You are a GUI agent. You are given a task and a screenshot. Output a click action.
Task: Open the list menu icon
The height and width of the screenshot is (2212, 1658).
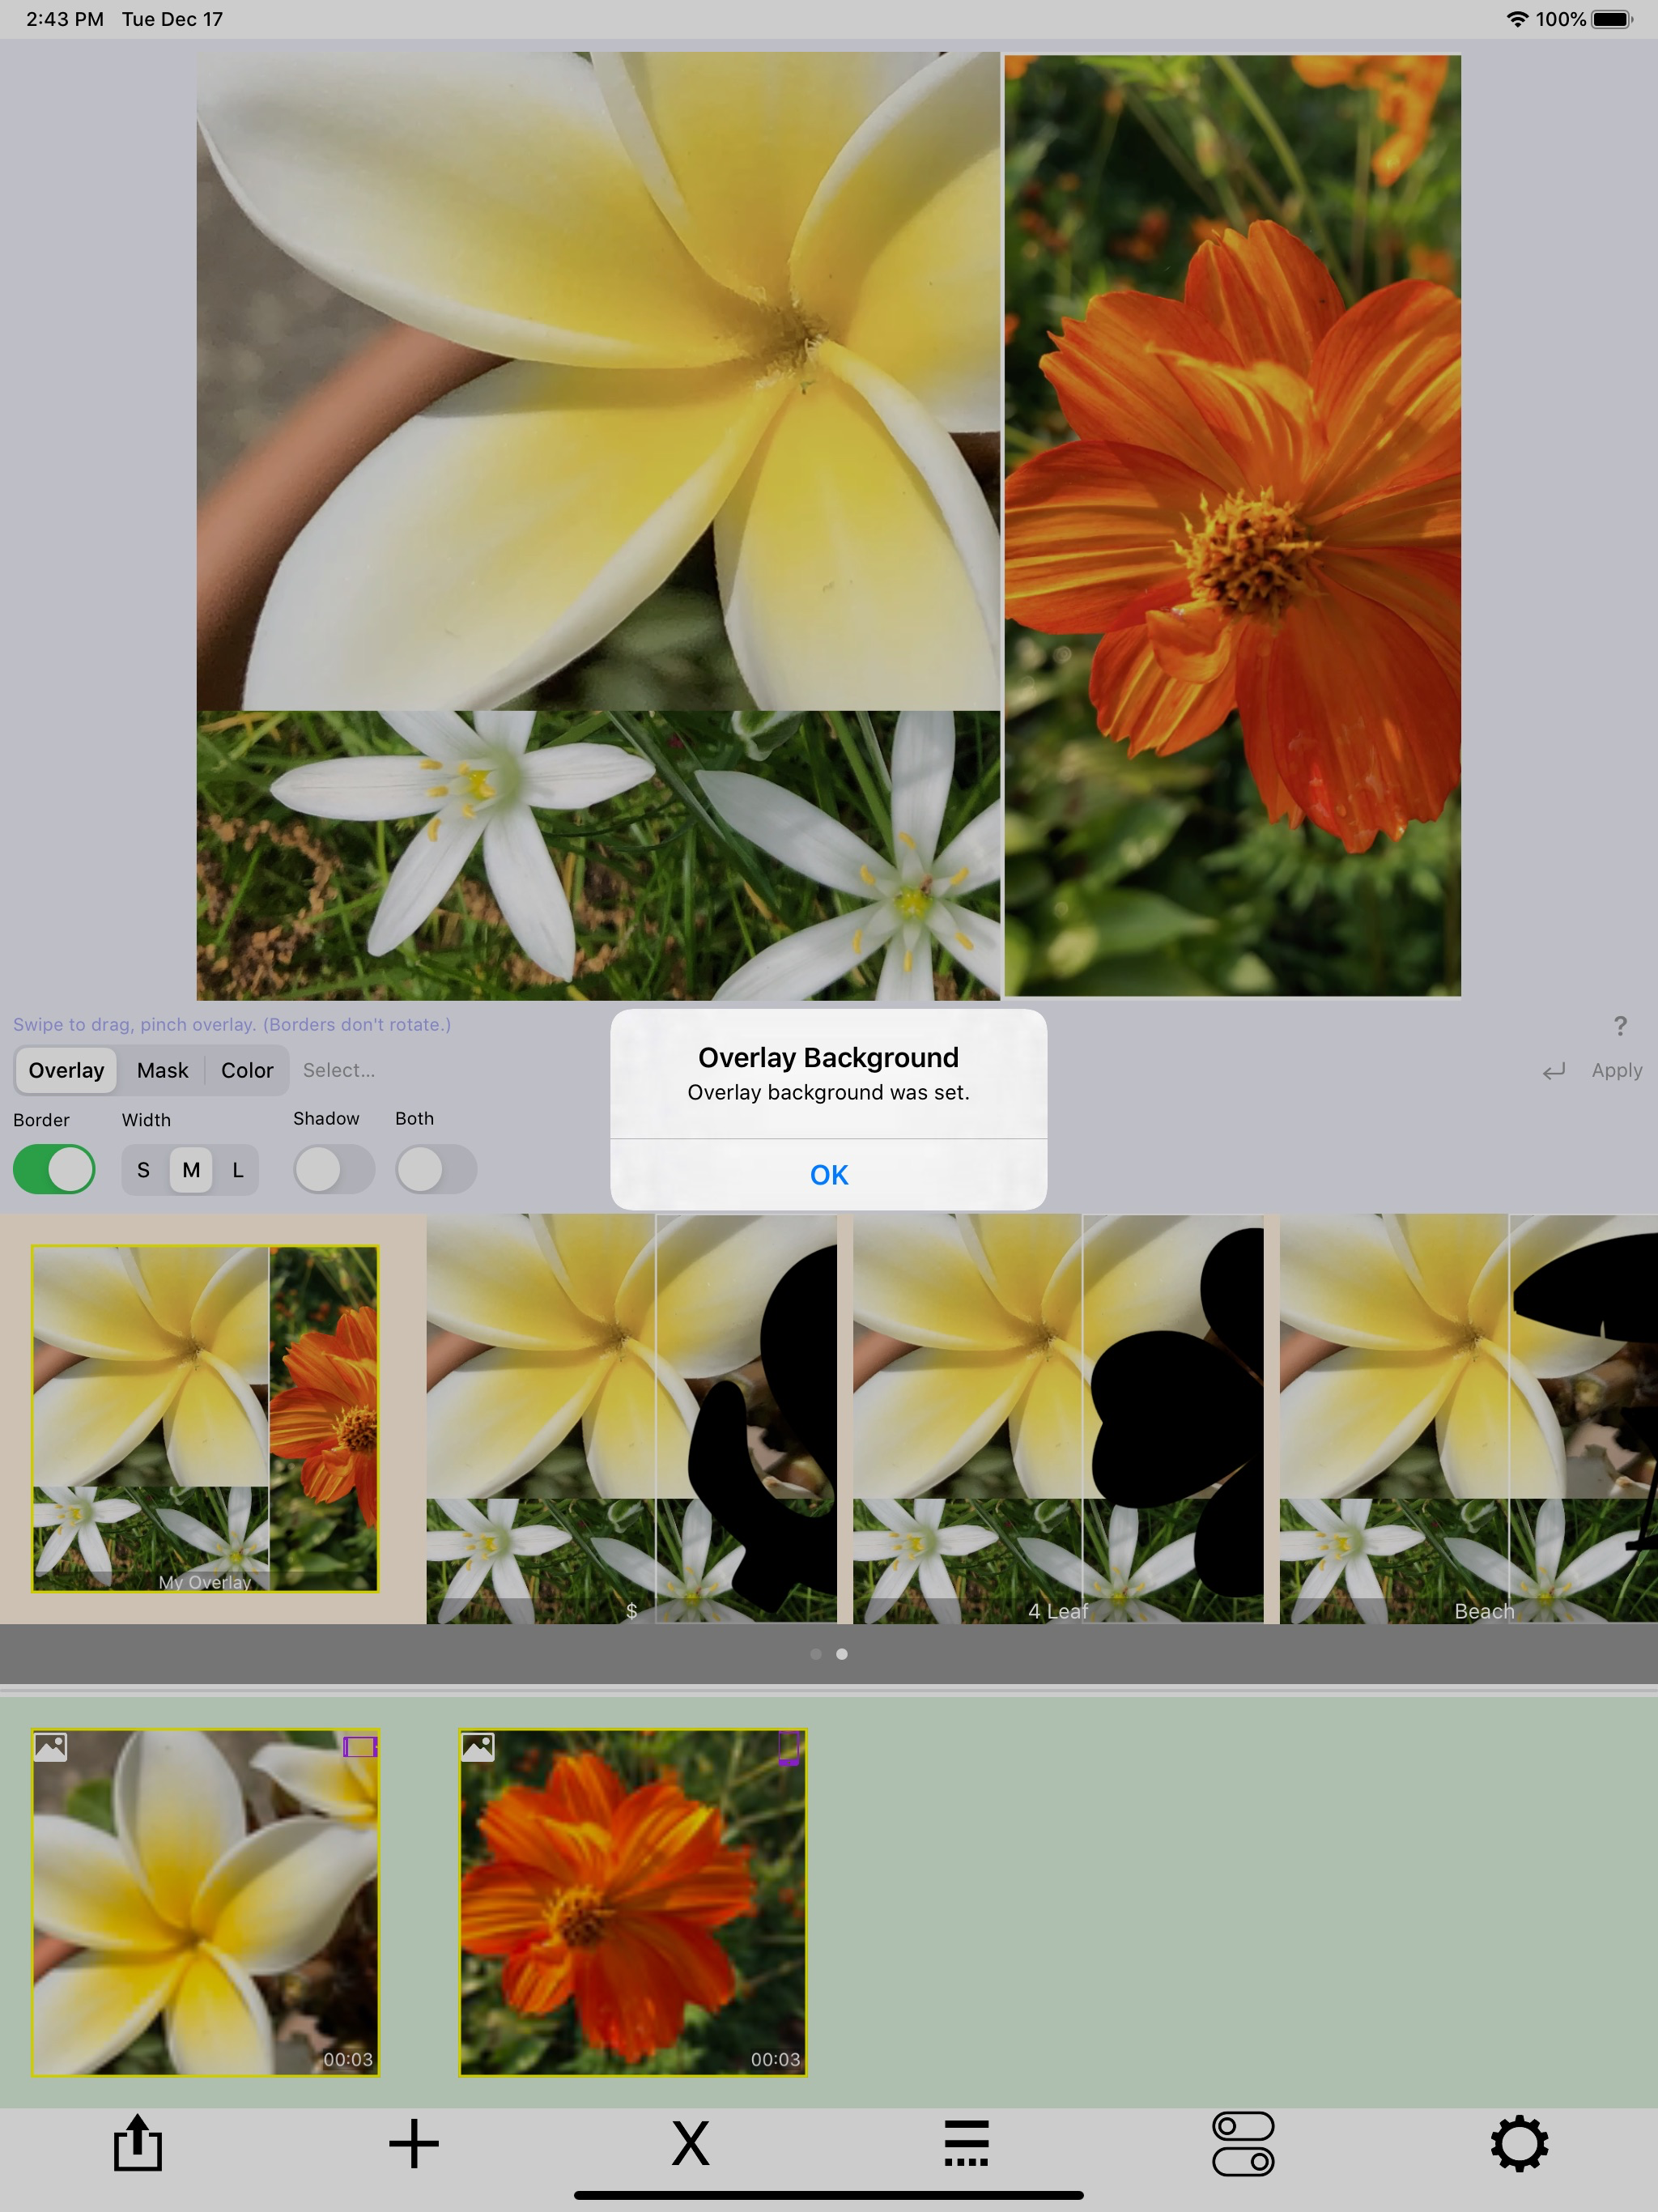coord(966,2143)
